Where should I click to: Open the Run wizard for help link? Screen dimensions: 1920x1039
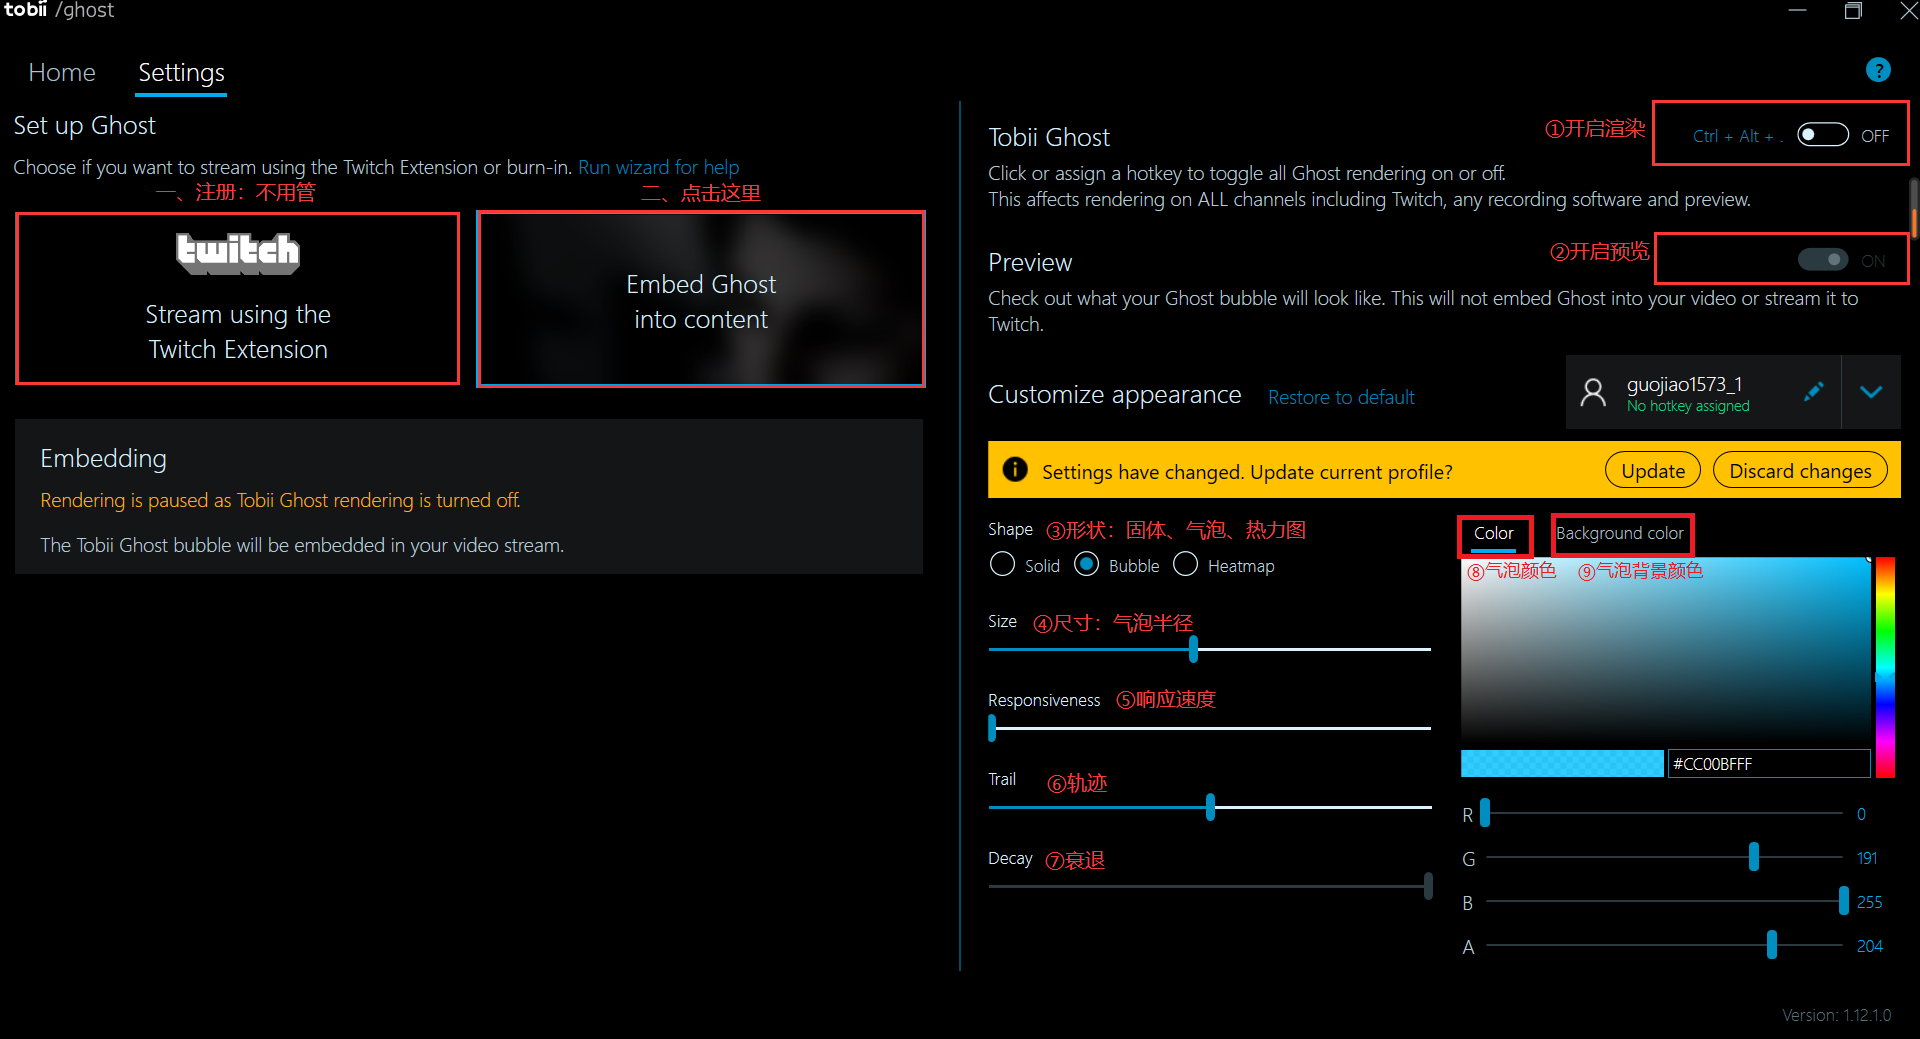[658, 167]
